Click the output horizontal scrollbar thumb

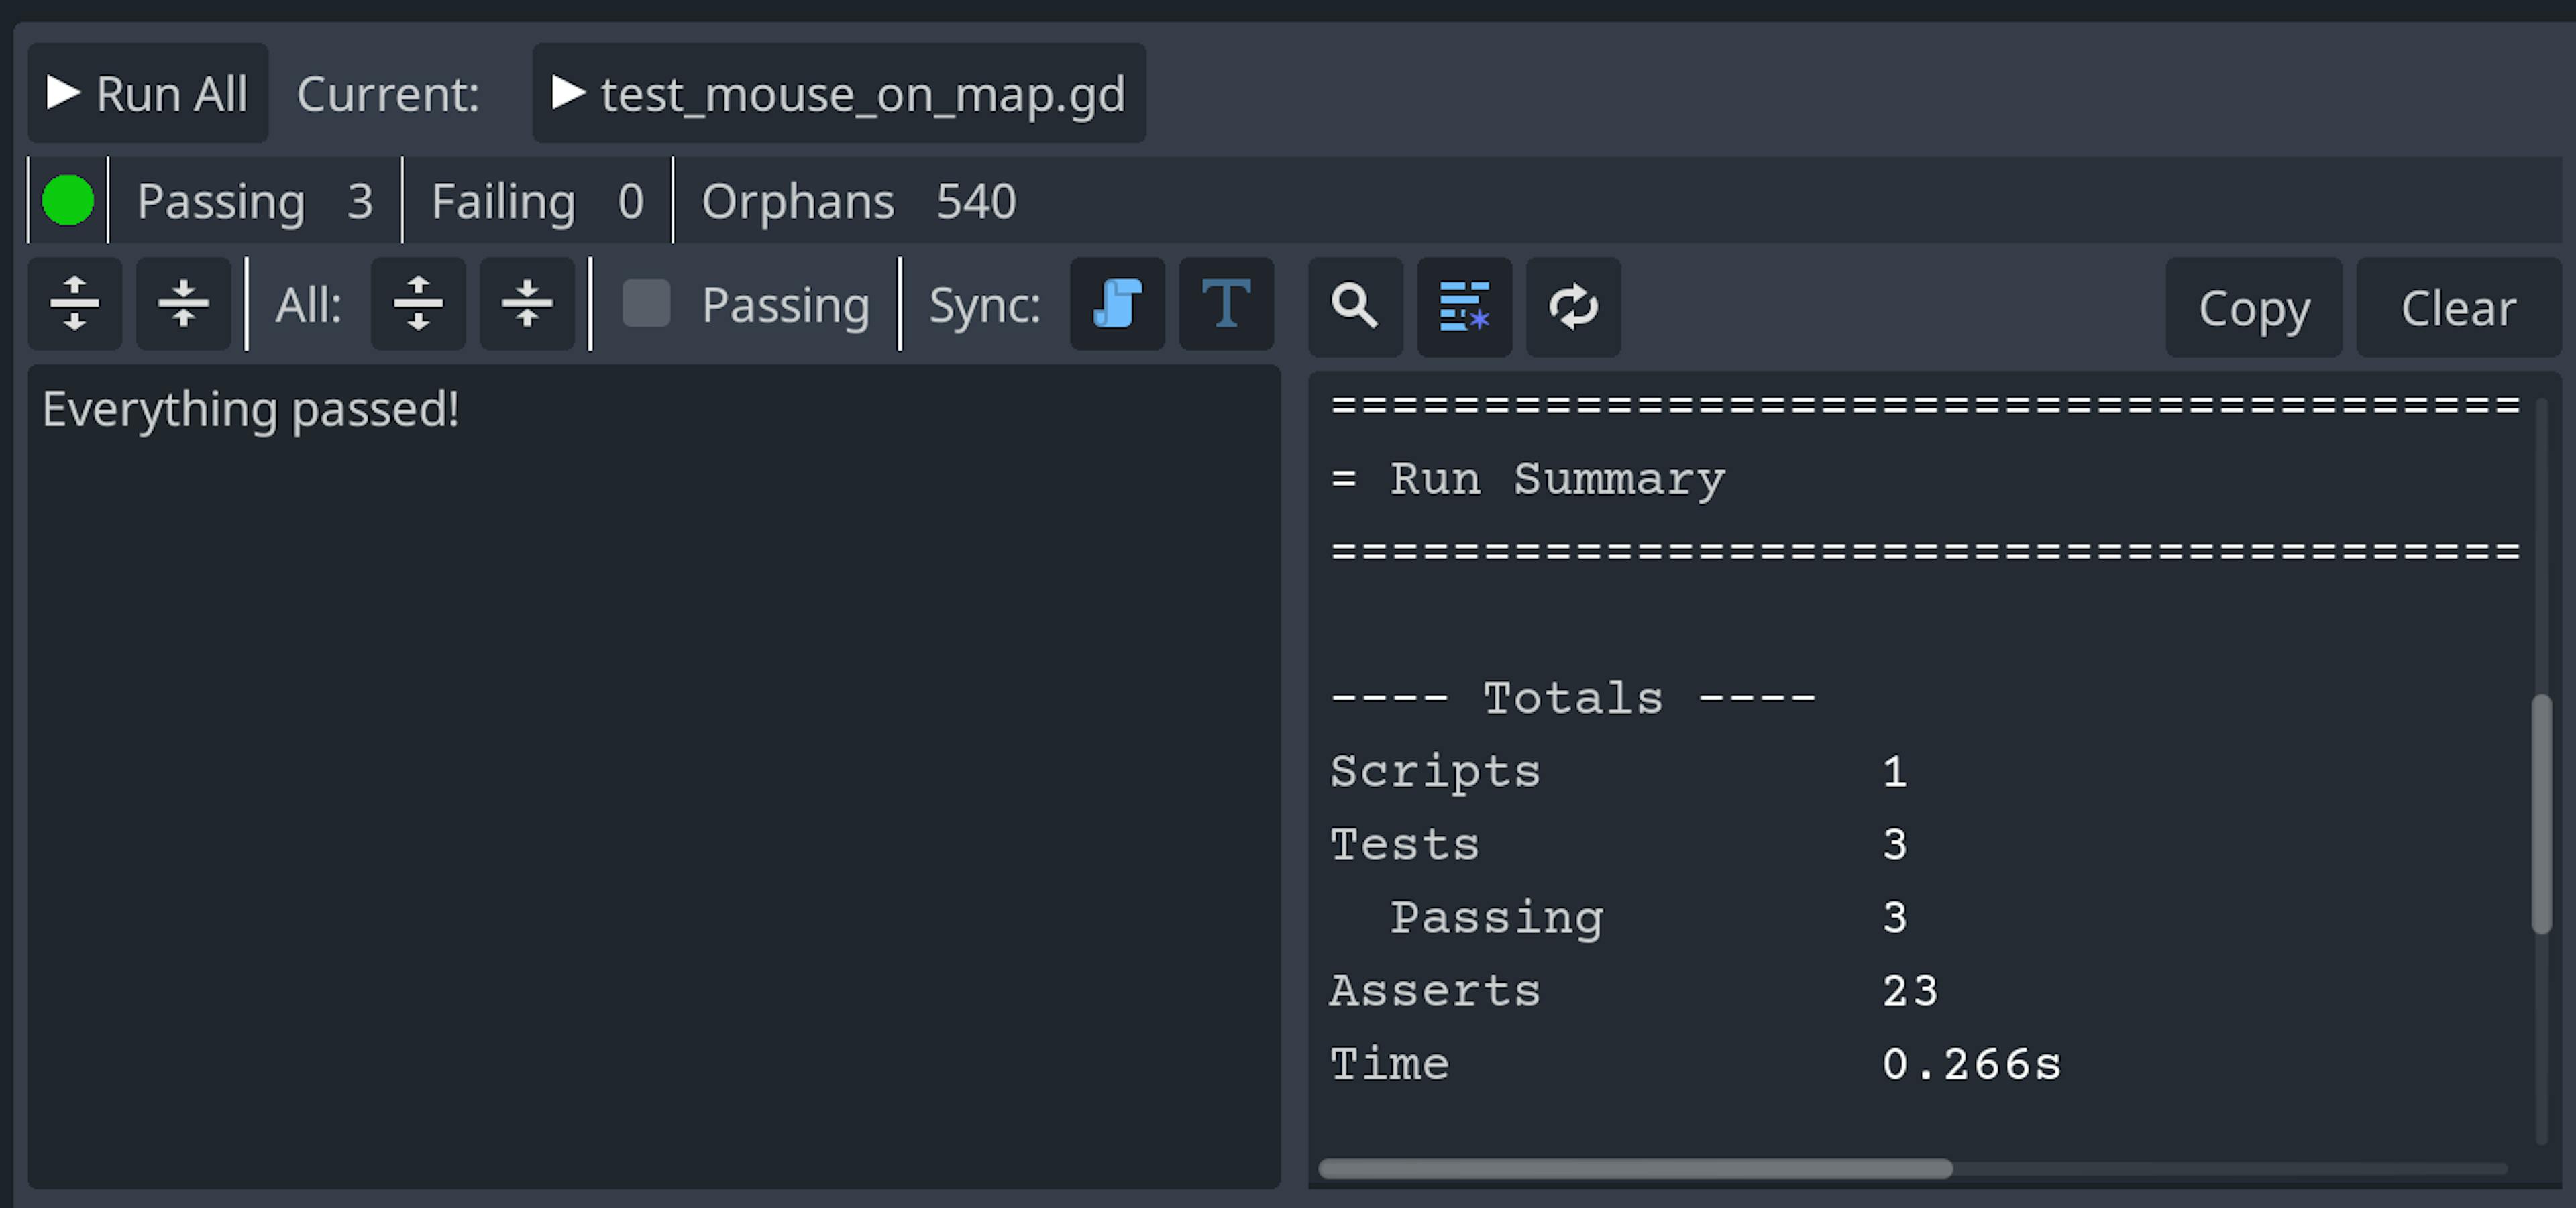click(x=1635, y=1168)
